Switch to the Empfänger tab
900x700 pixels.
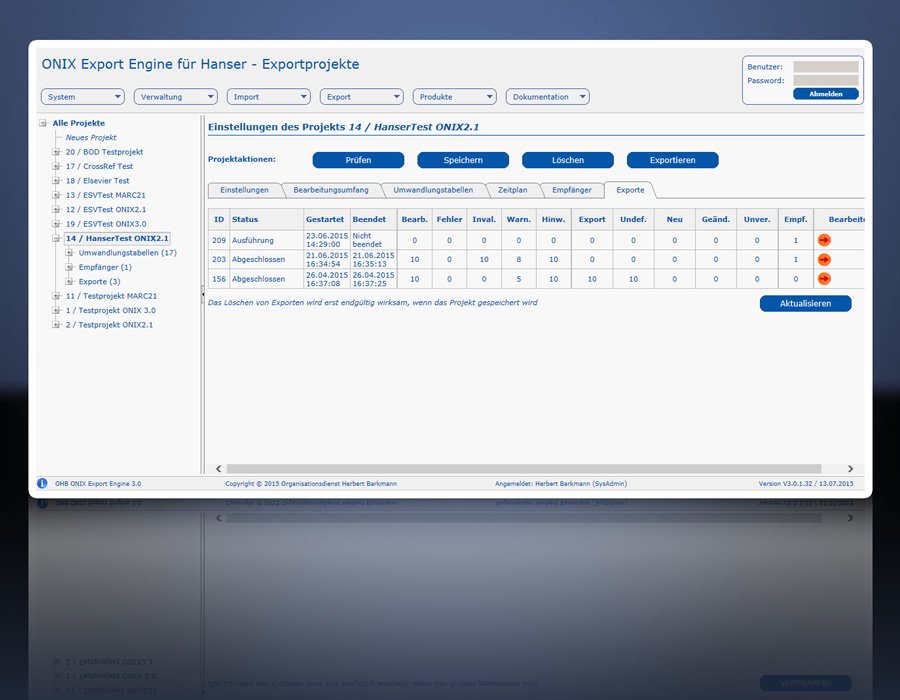572,190
